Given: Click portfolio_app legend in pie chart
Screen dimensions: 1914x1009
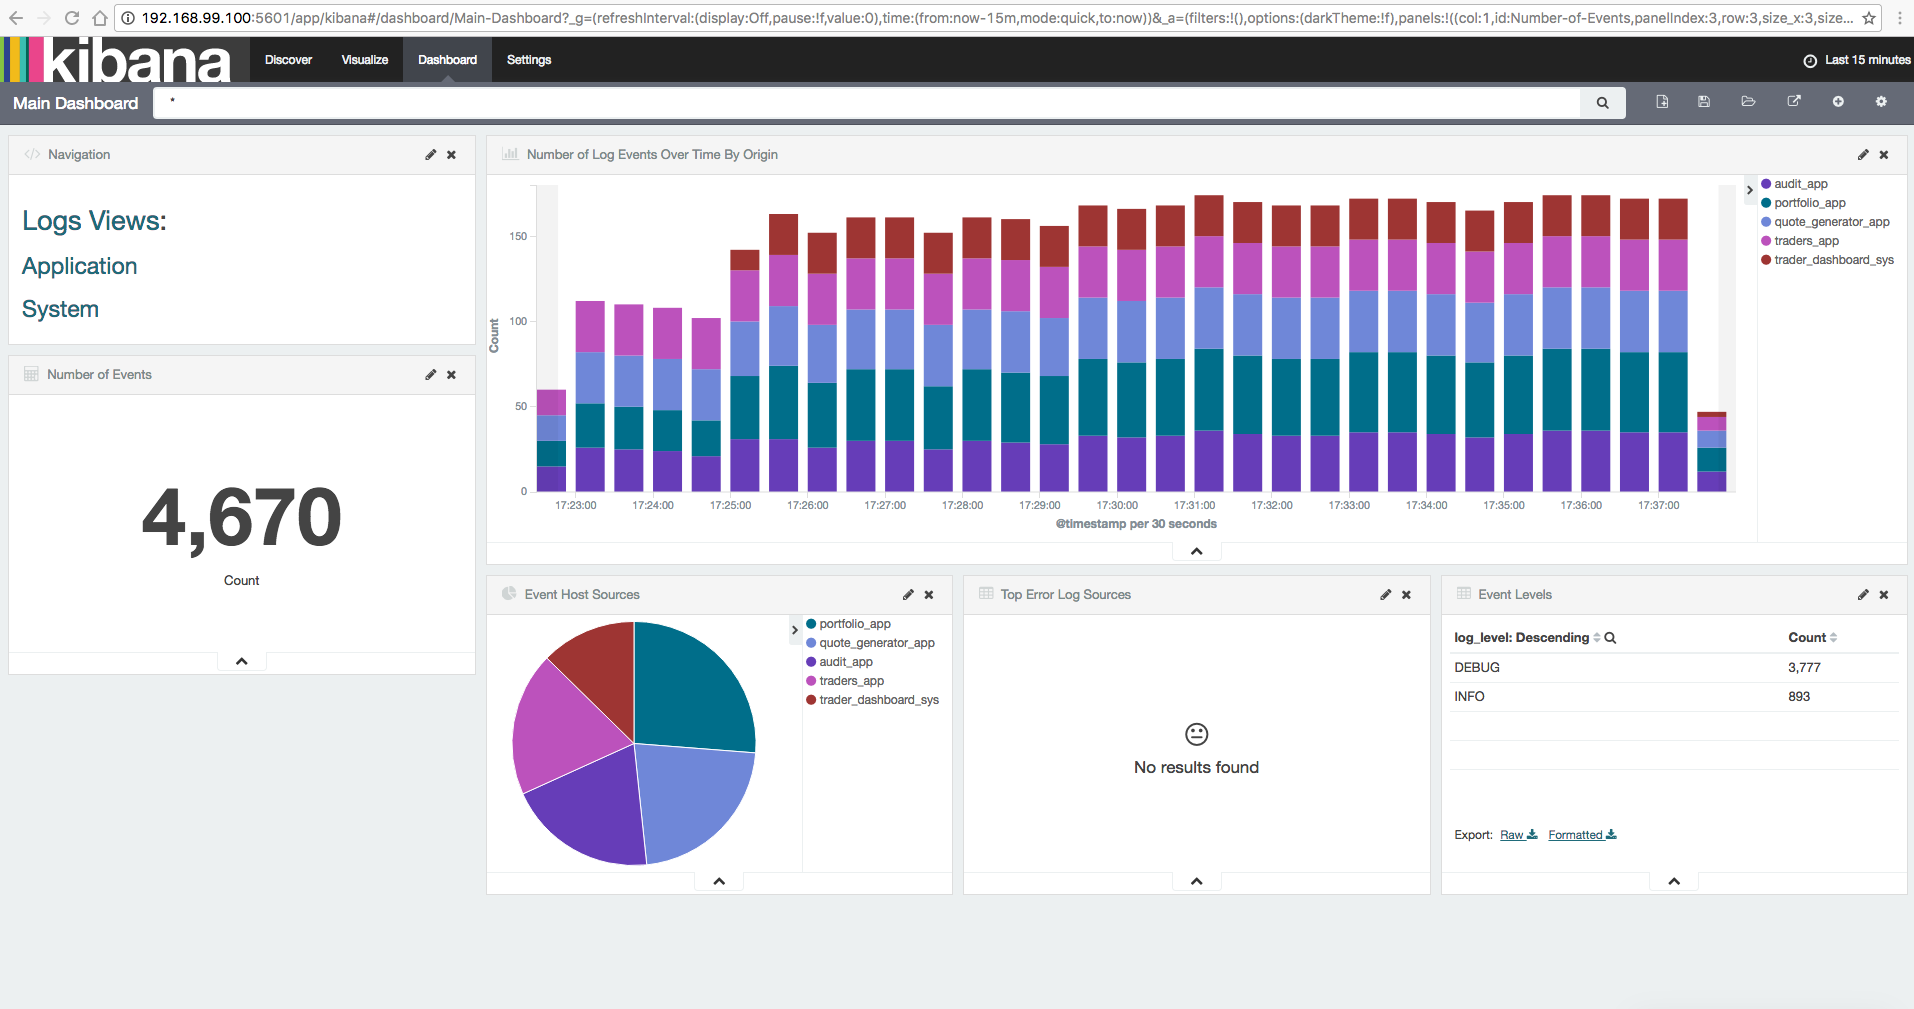Looking at the screenshot, I should pos(848,624).
